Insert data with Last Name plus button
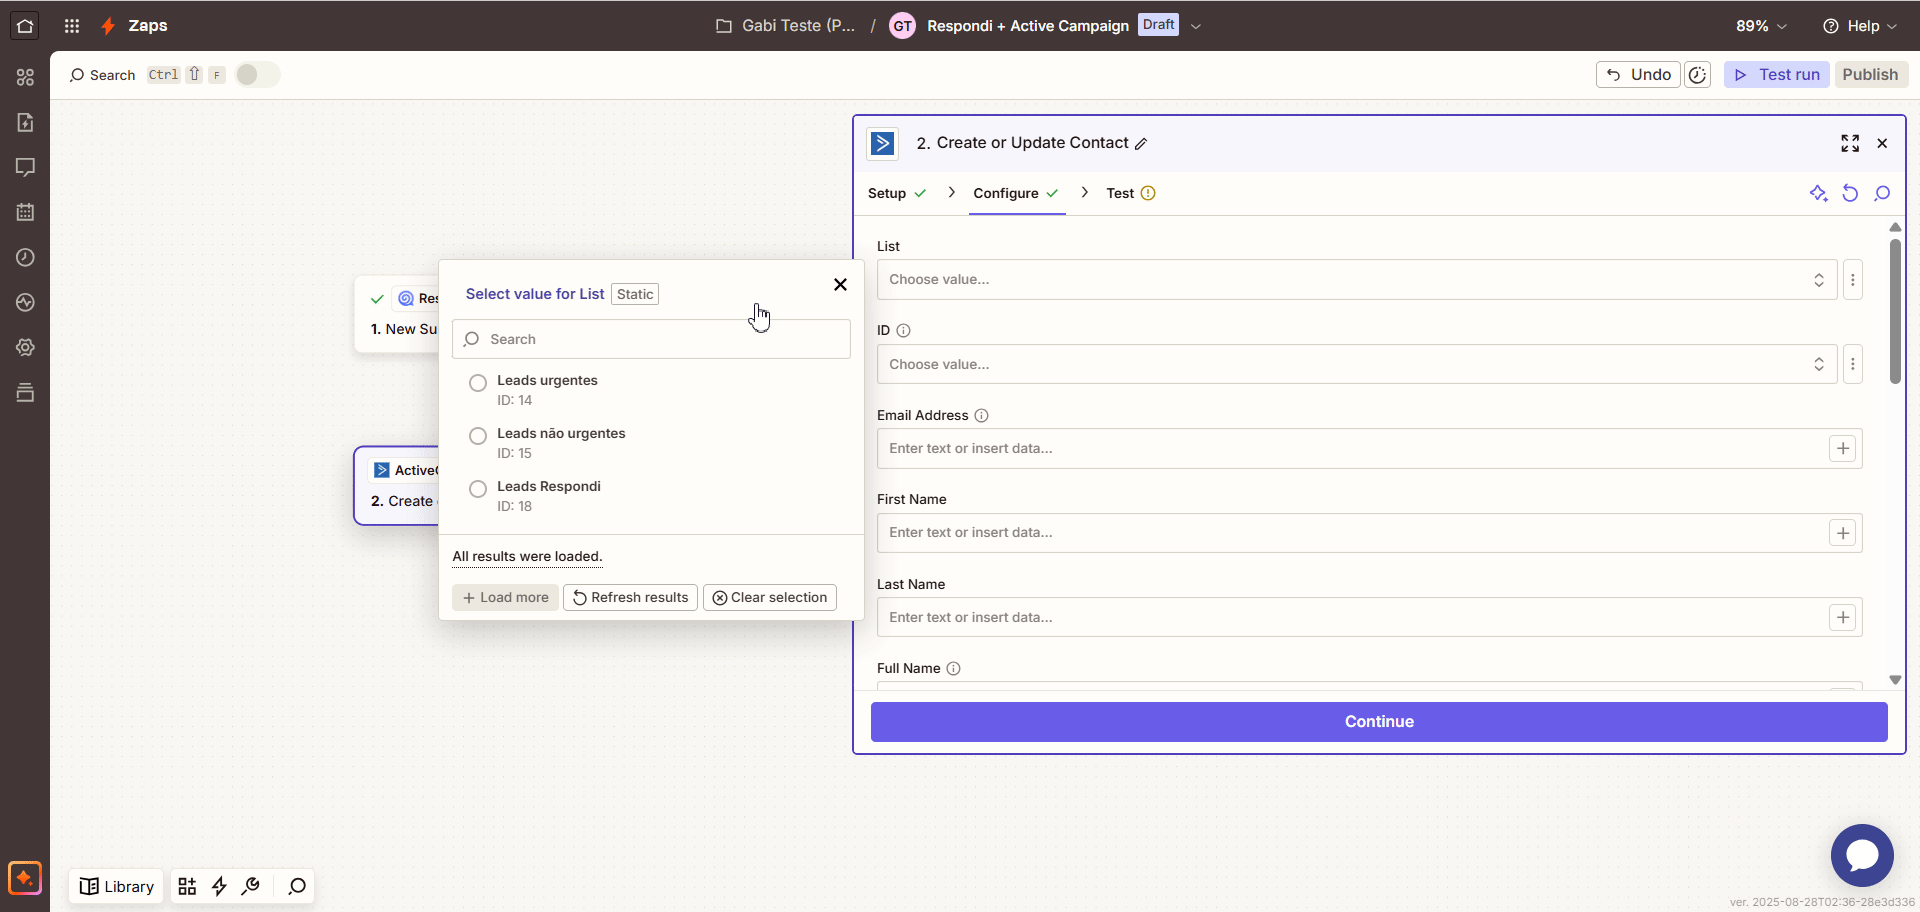 point(1842,618)
